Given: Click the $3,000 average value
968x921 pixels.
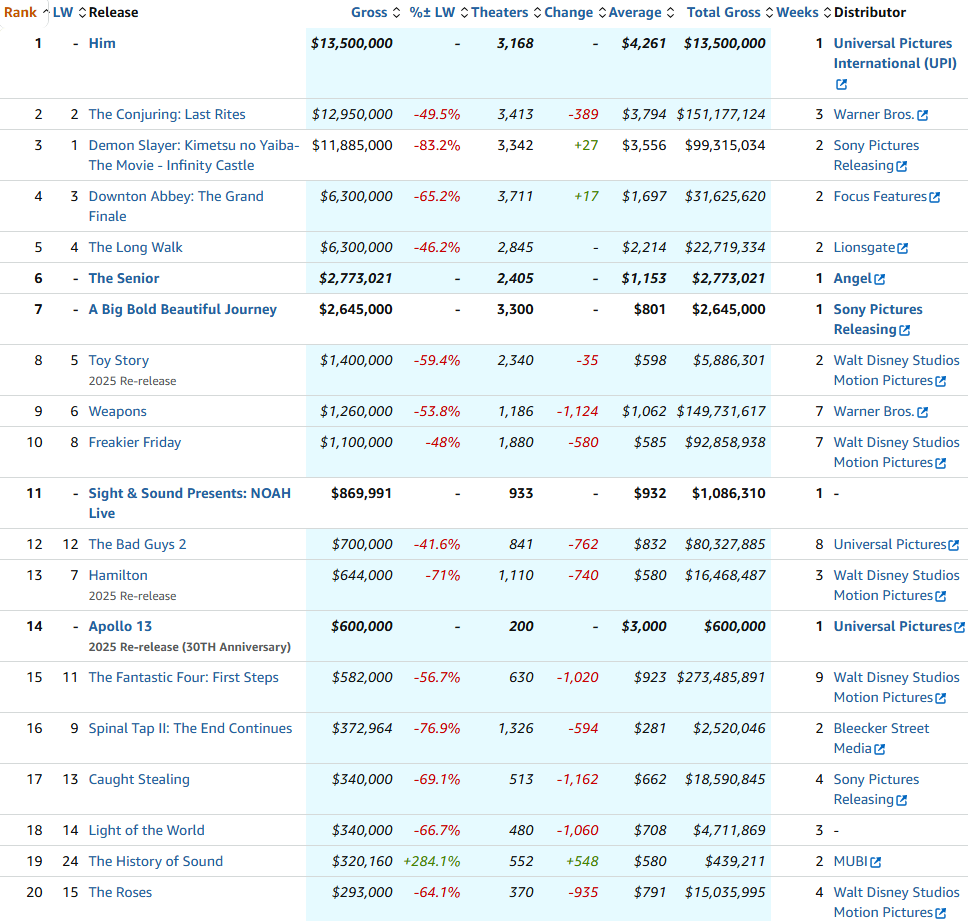Looking at the screenshot, I should pyautogui.click(x=644, y=627).
